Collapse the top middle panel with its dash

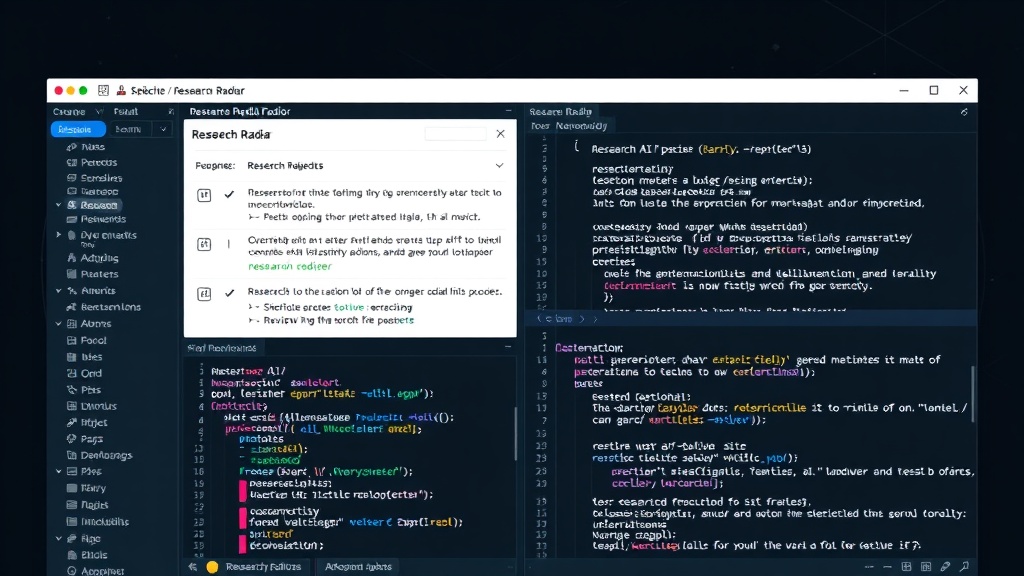508,112
